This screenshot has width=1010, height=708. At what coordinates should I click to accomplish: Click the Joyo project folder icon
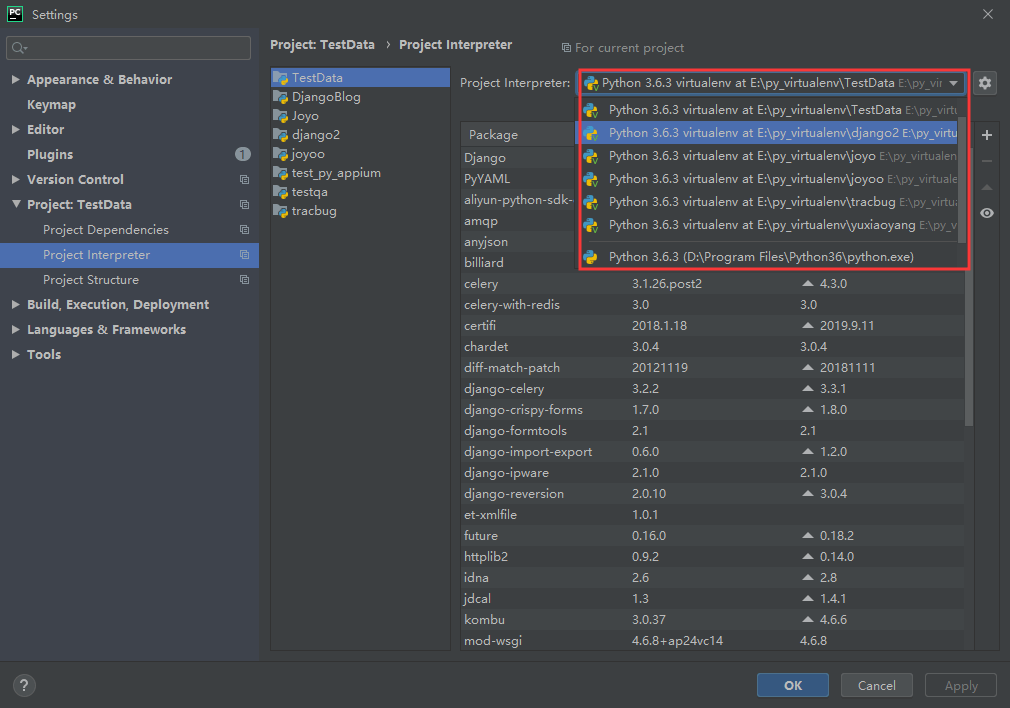pos(280,116)
